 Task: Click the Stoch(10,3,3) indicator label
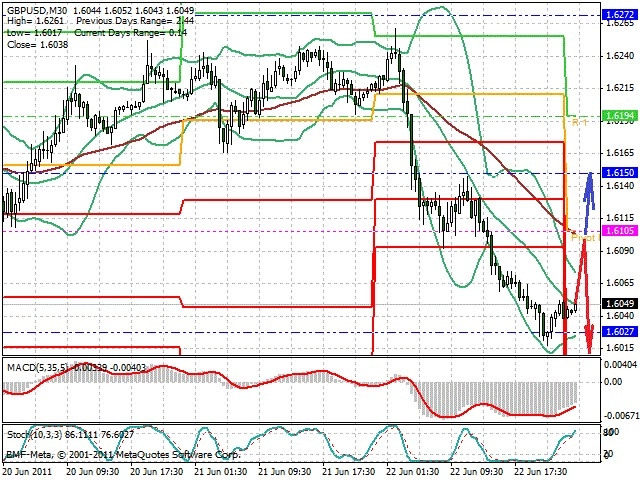coord(34,435)
